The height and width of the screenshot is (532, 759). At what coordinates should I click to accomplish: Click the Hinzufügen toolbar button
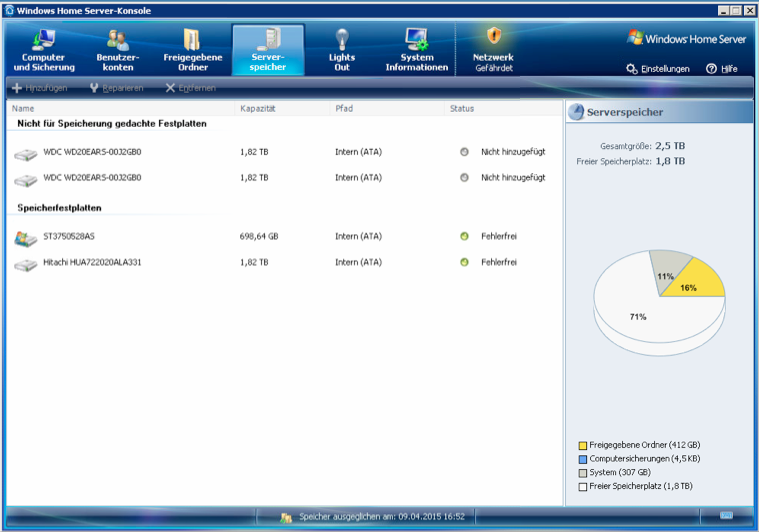(x=40, y=88)
